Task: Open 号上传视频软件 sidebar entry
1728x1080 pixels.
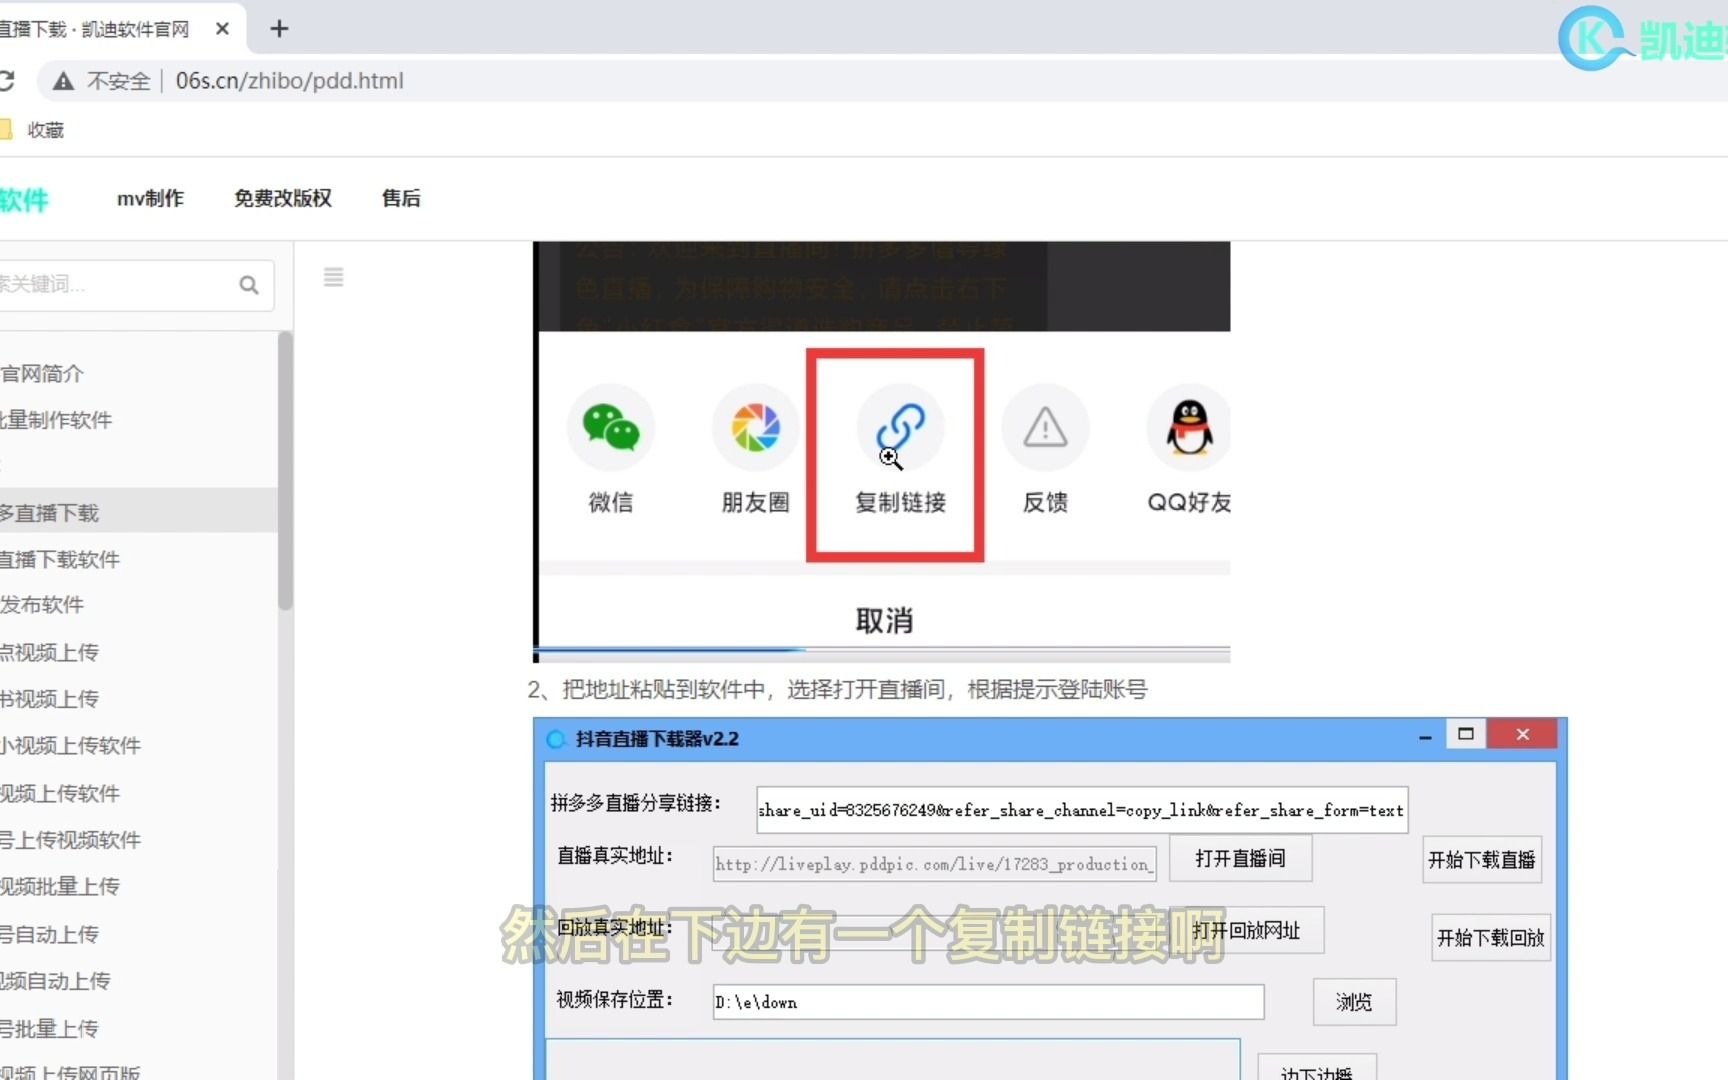Action: tap(71, 840)
